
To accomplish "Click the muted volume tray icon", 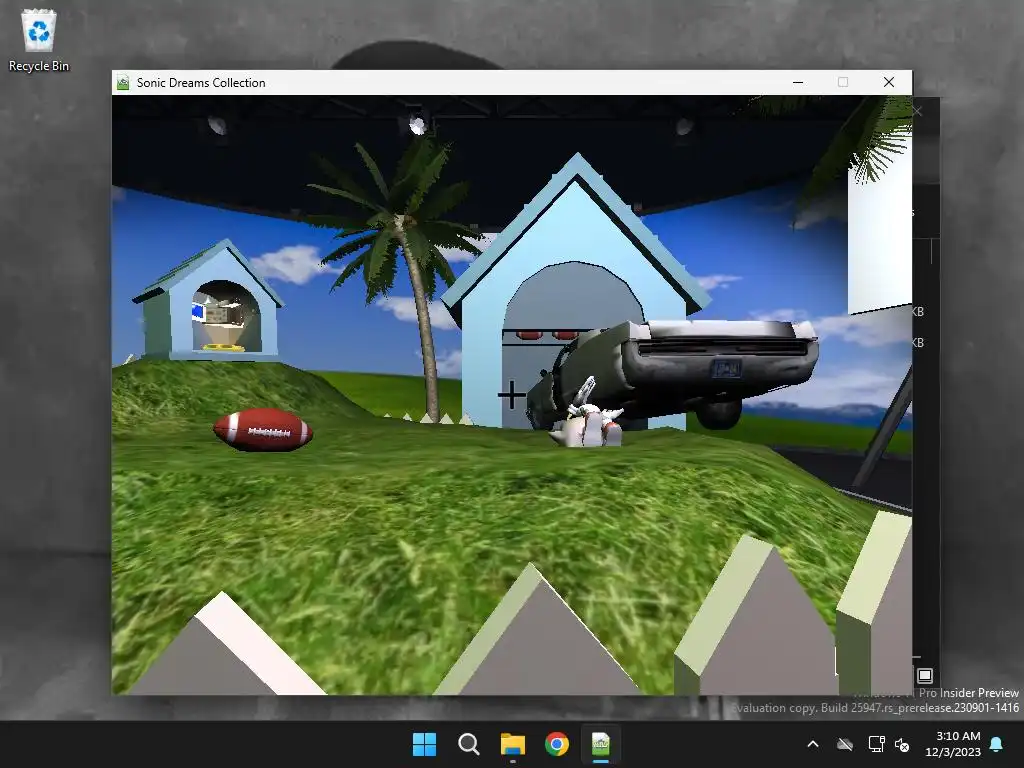I will 902,744.
